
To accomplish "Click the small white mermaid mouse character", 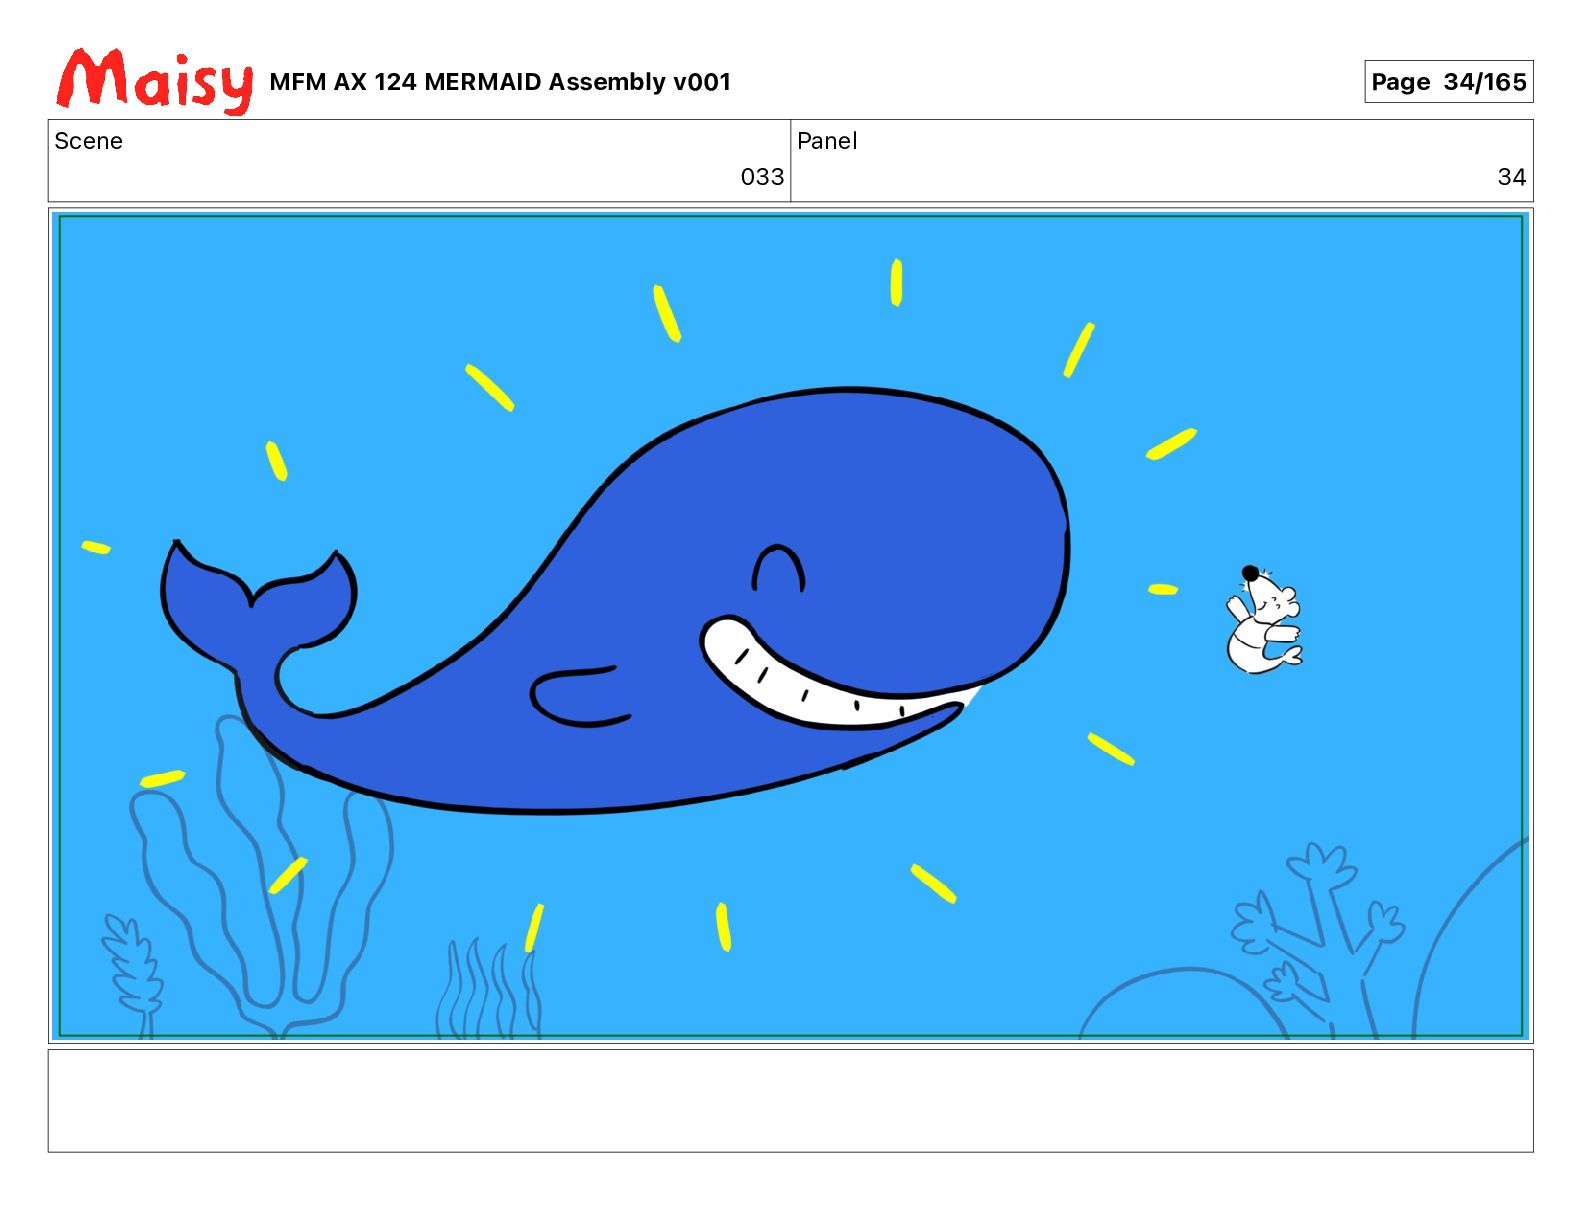I will (x=1263, y=620).
